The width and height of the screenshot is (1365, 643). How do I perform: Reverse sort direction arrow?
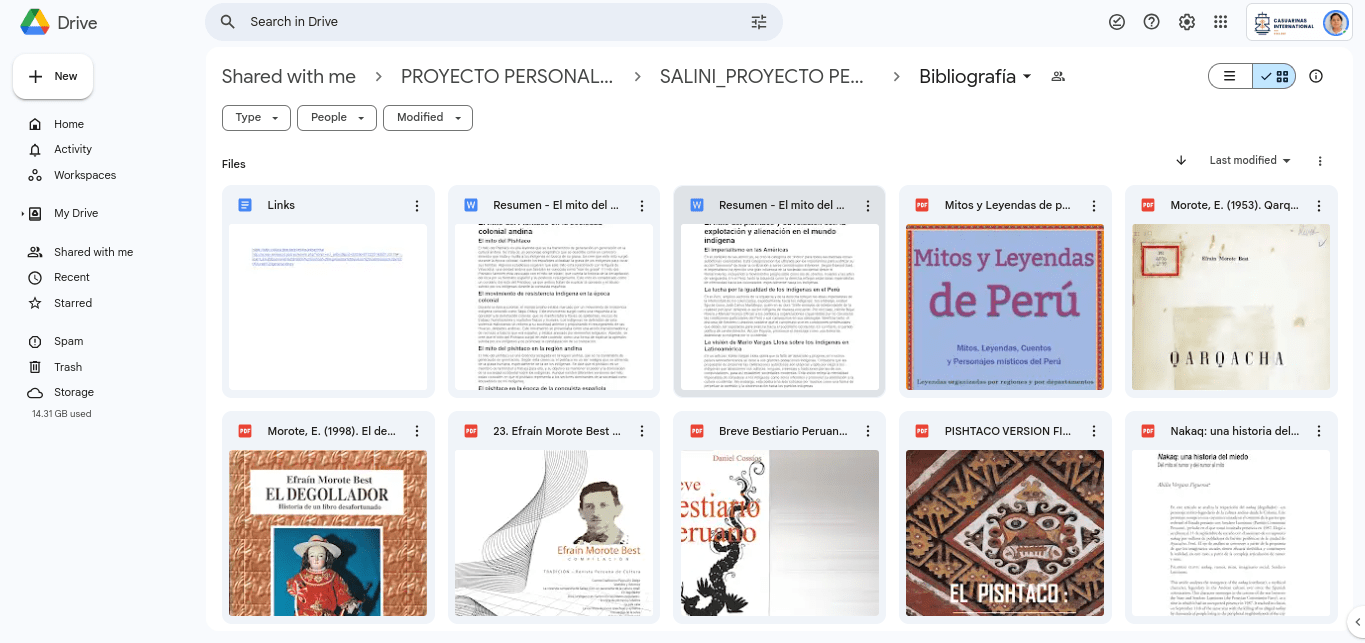(x=1181, y=161)
